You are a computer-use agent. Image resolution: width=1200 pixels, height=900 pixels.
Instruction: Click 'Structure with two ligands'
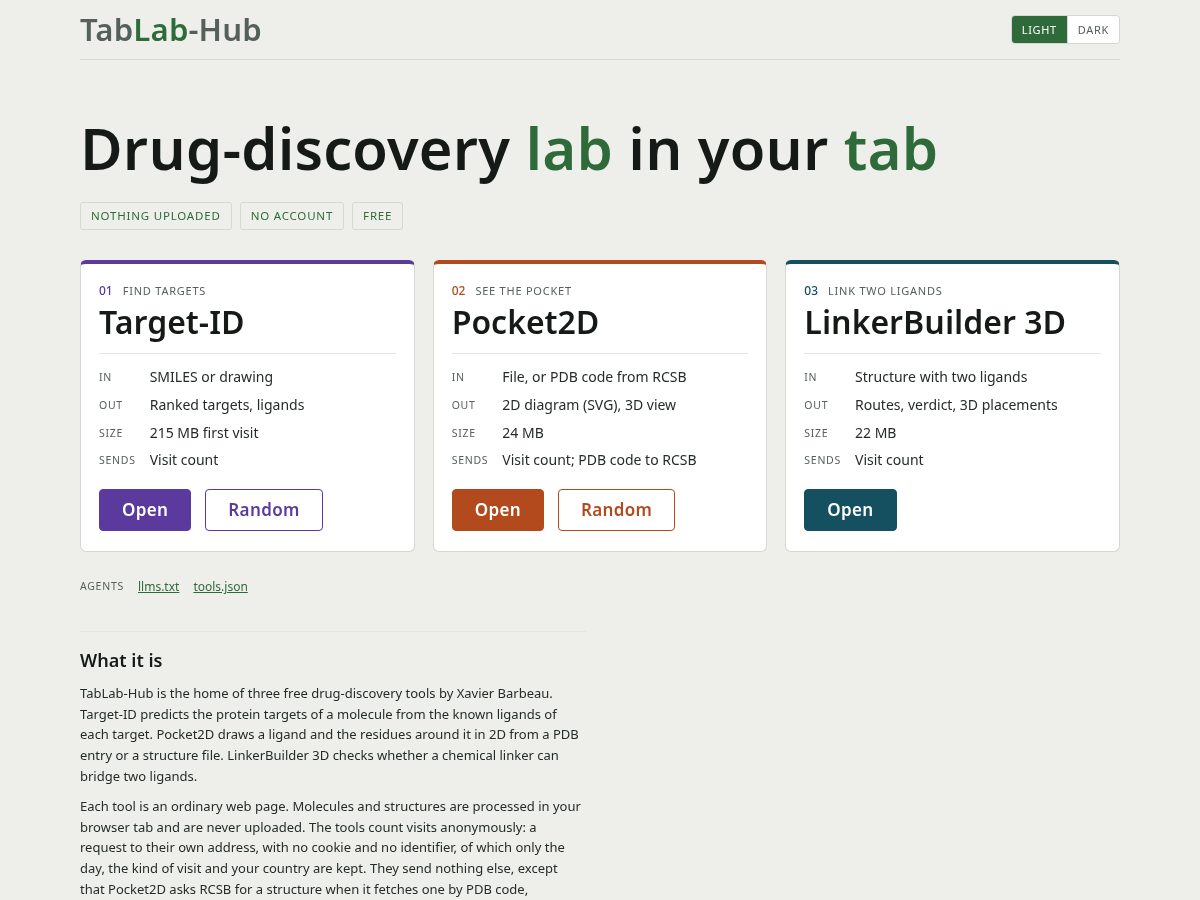[941, 377]
